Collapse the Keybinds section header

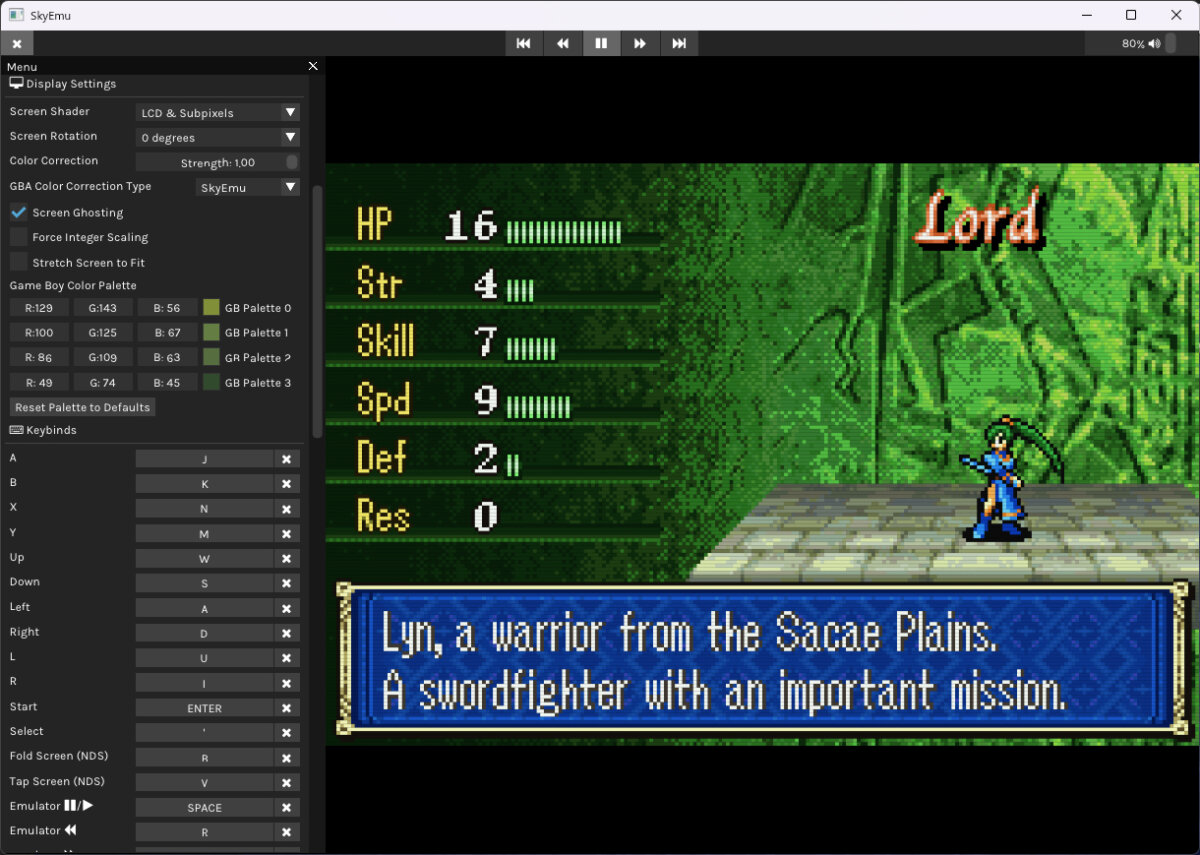pyautogui.click(x=43, y=430)
